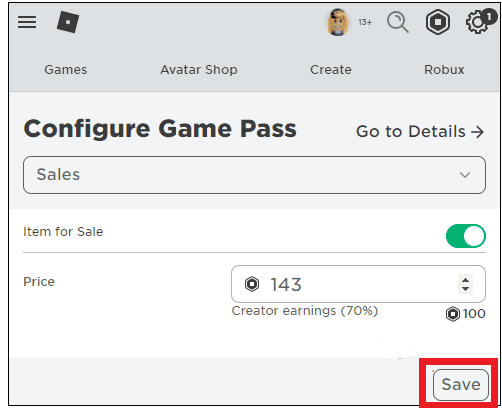This screenshot has height=408, width=502.
Task: Increase price with the up stepper arrow
Action: (x=465, y=280)
